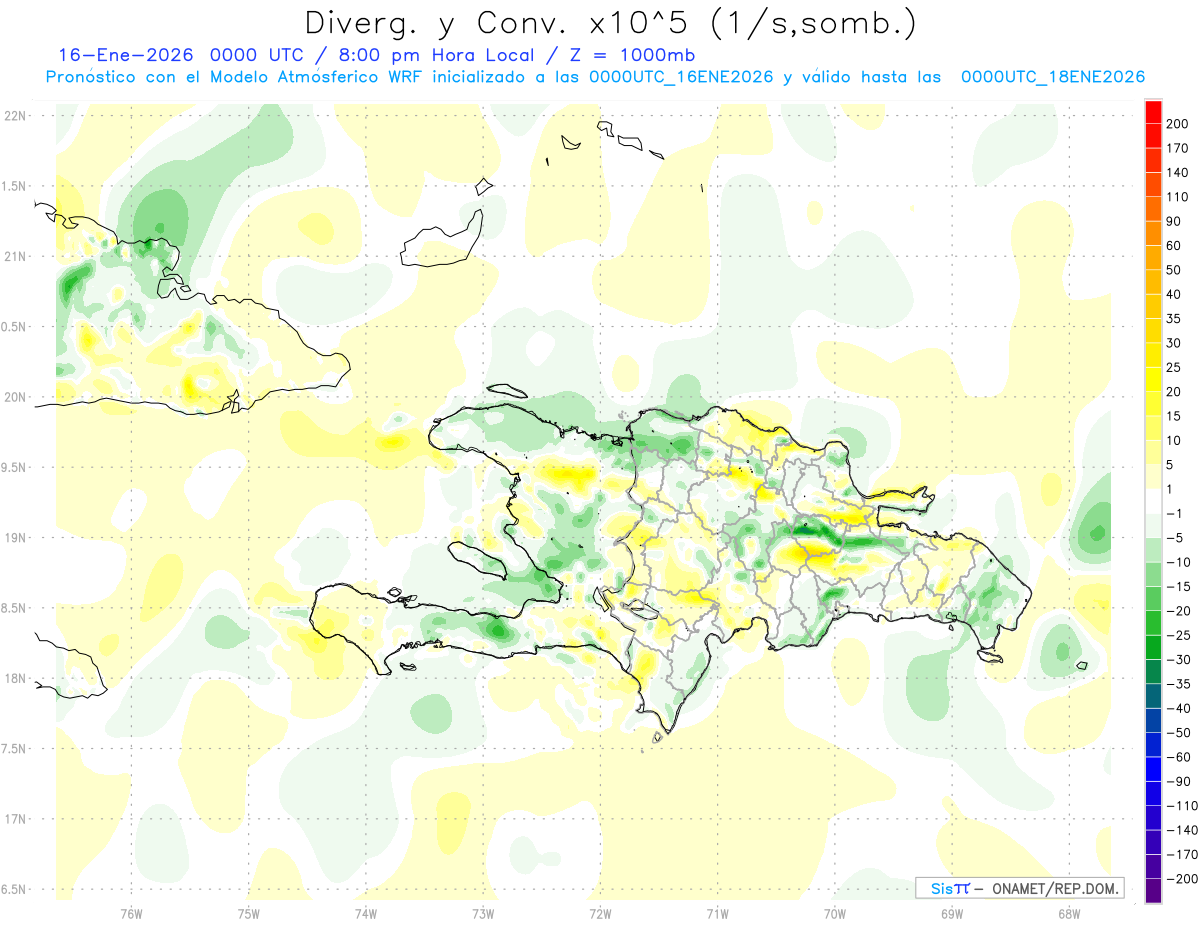Click the positive '60' scale label
This screenshot has height=927, width=1200.
1175,246
